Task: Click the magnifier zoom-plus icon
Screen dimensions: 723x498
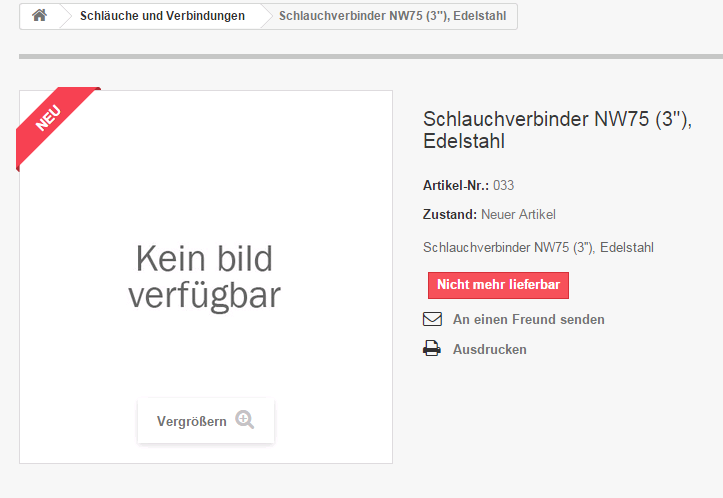Action: (x=245, y=421)
